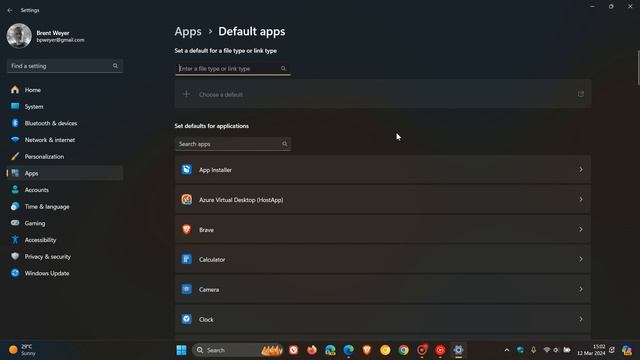Click the magnifier icon in Find a setting box
This screenshot has height=360, width=640.
click(x=115, y=66)
